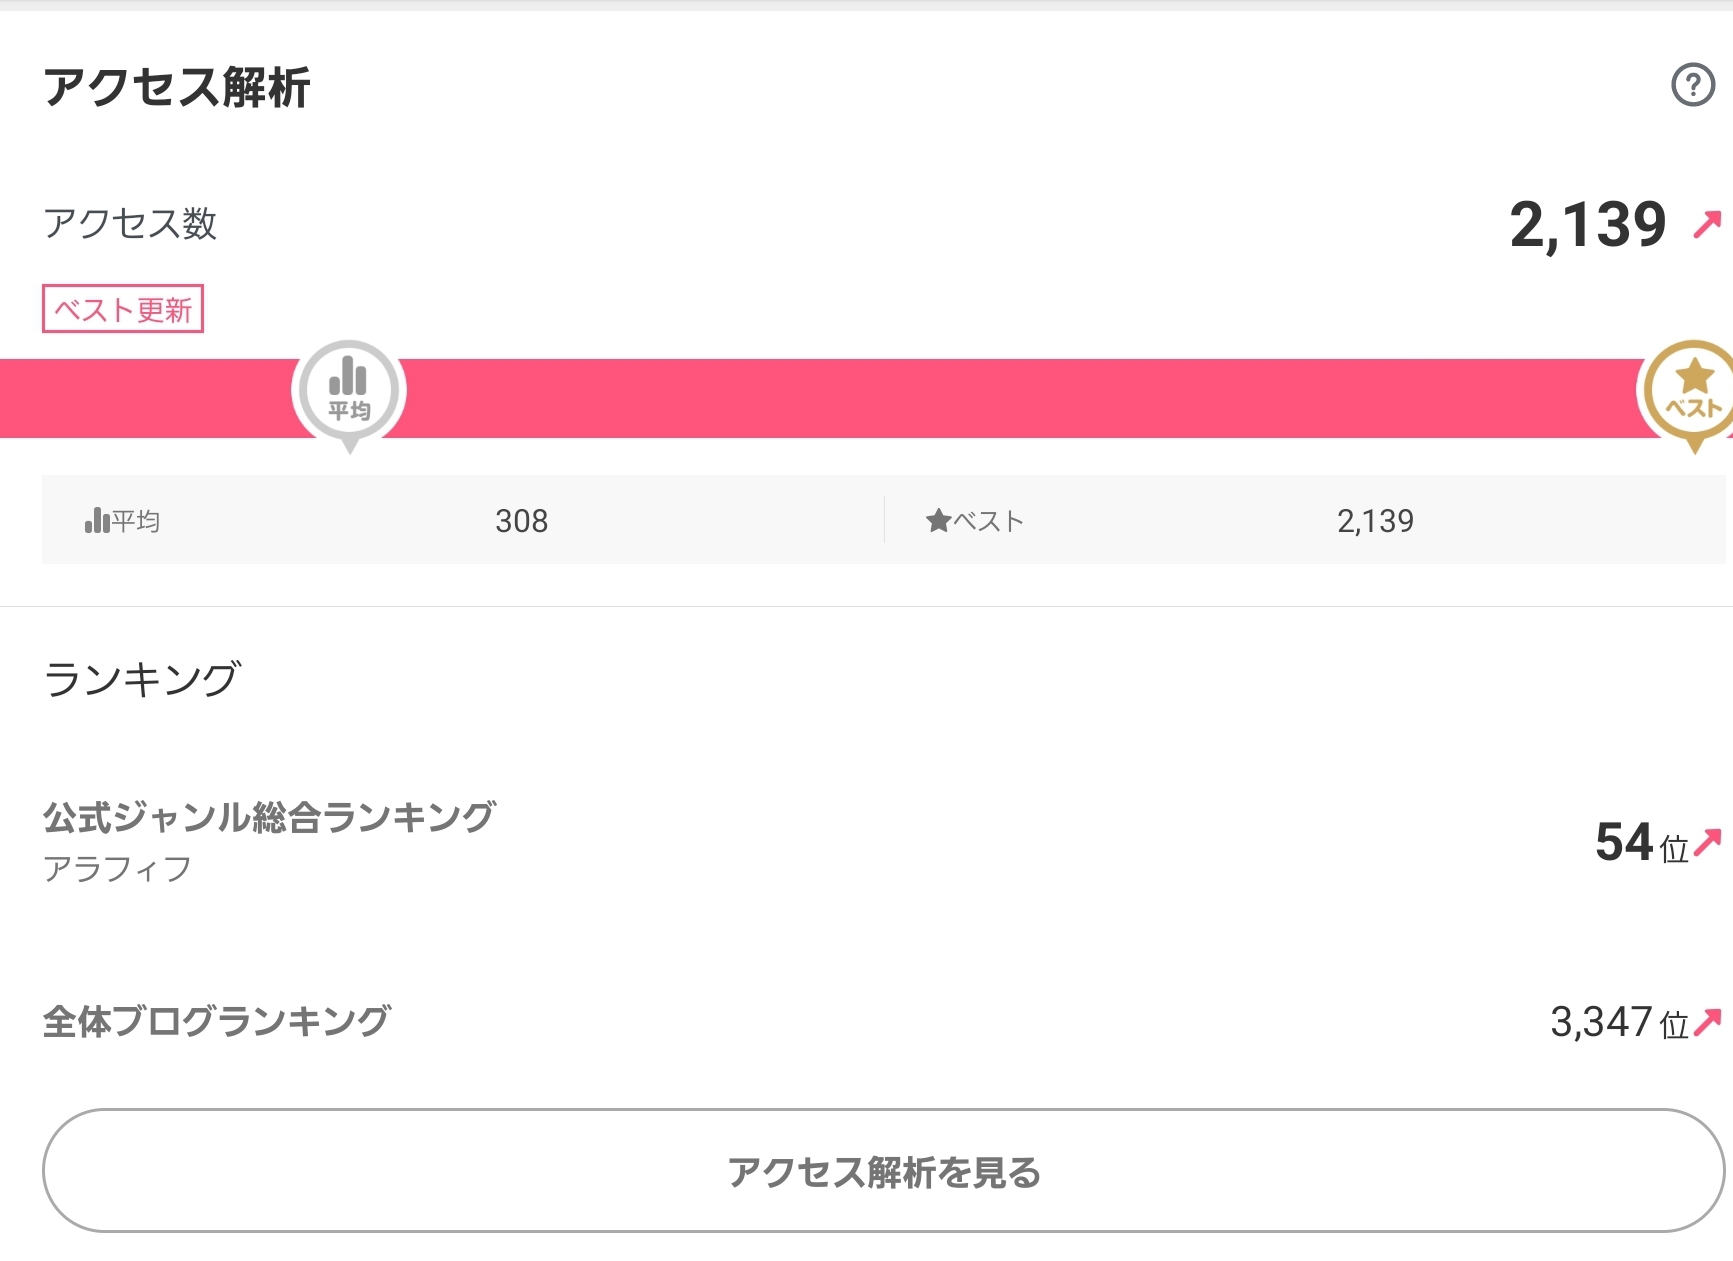
Task: Click the ベスト更新 badge
Action: [x=123, y=309]
